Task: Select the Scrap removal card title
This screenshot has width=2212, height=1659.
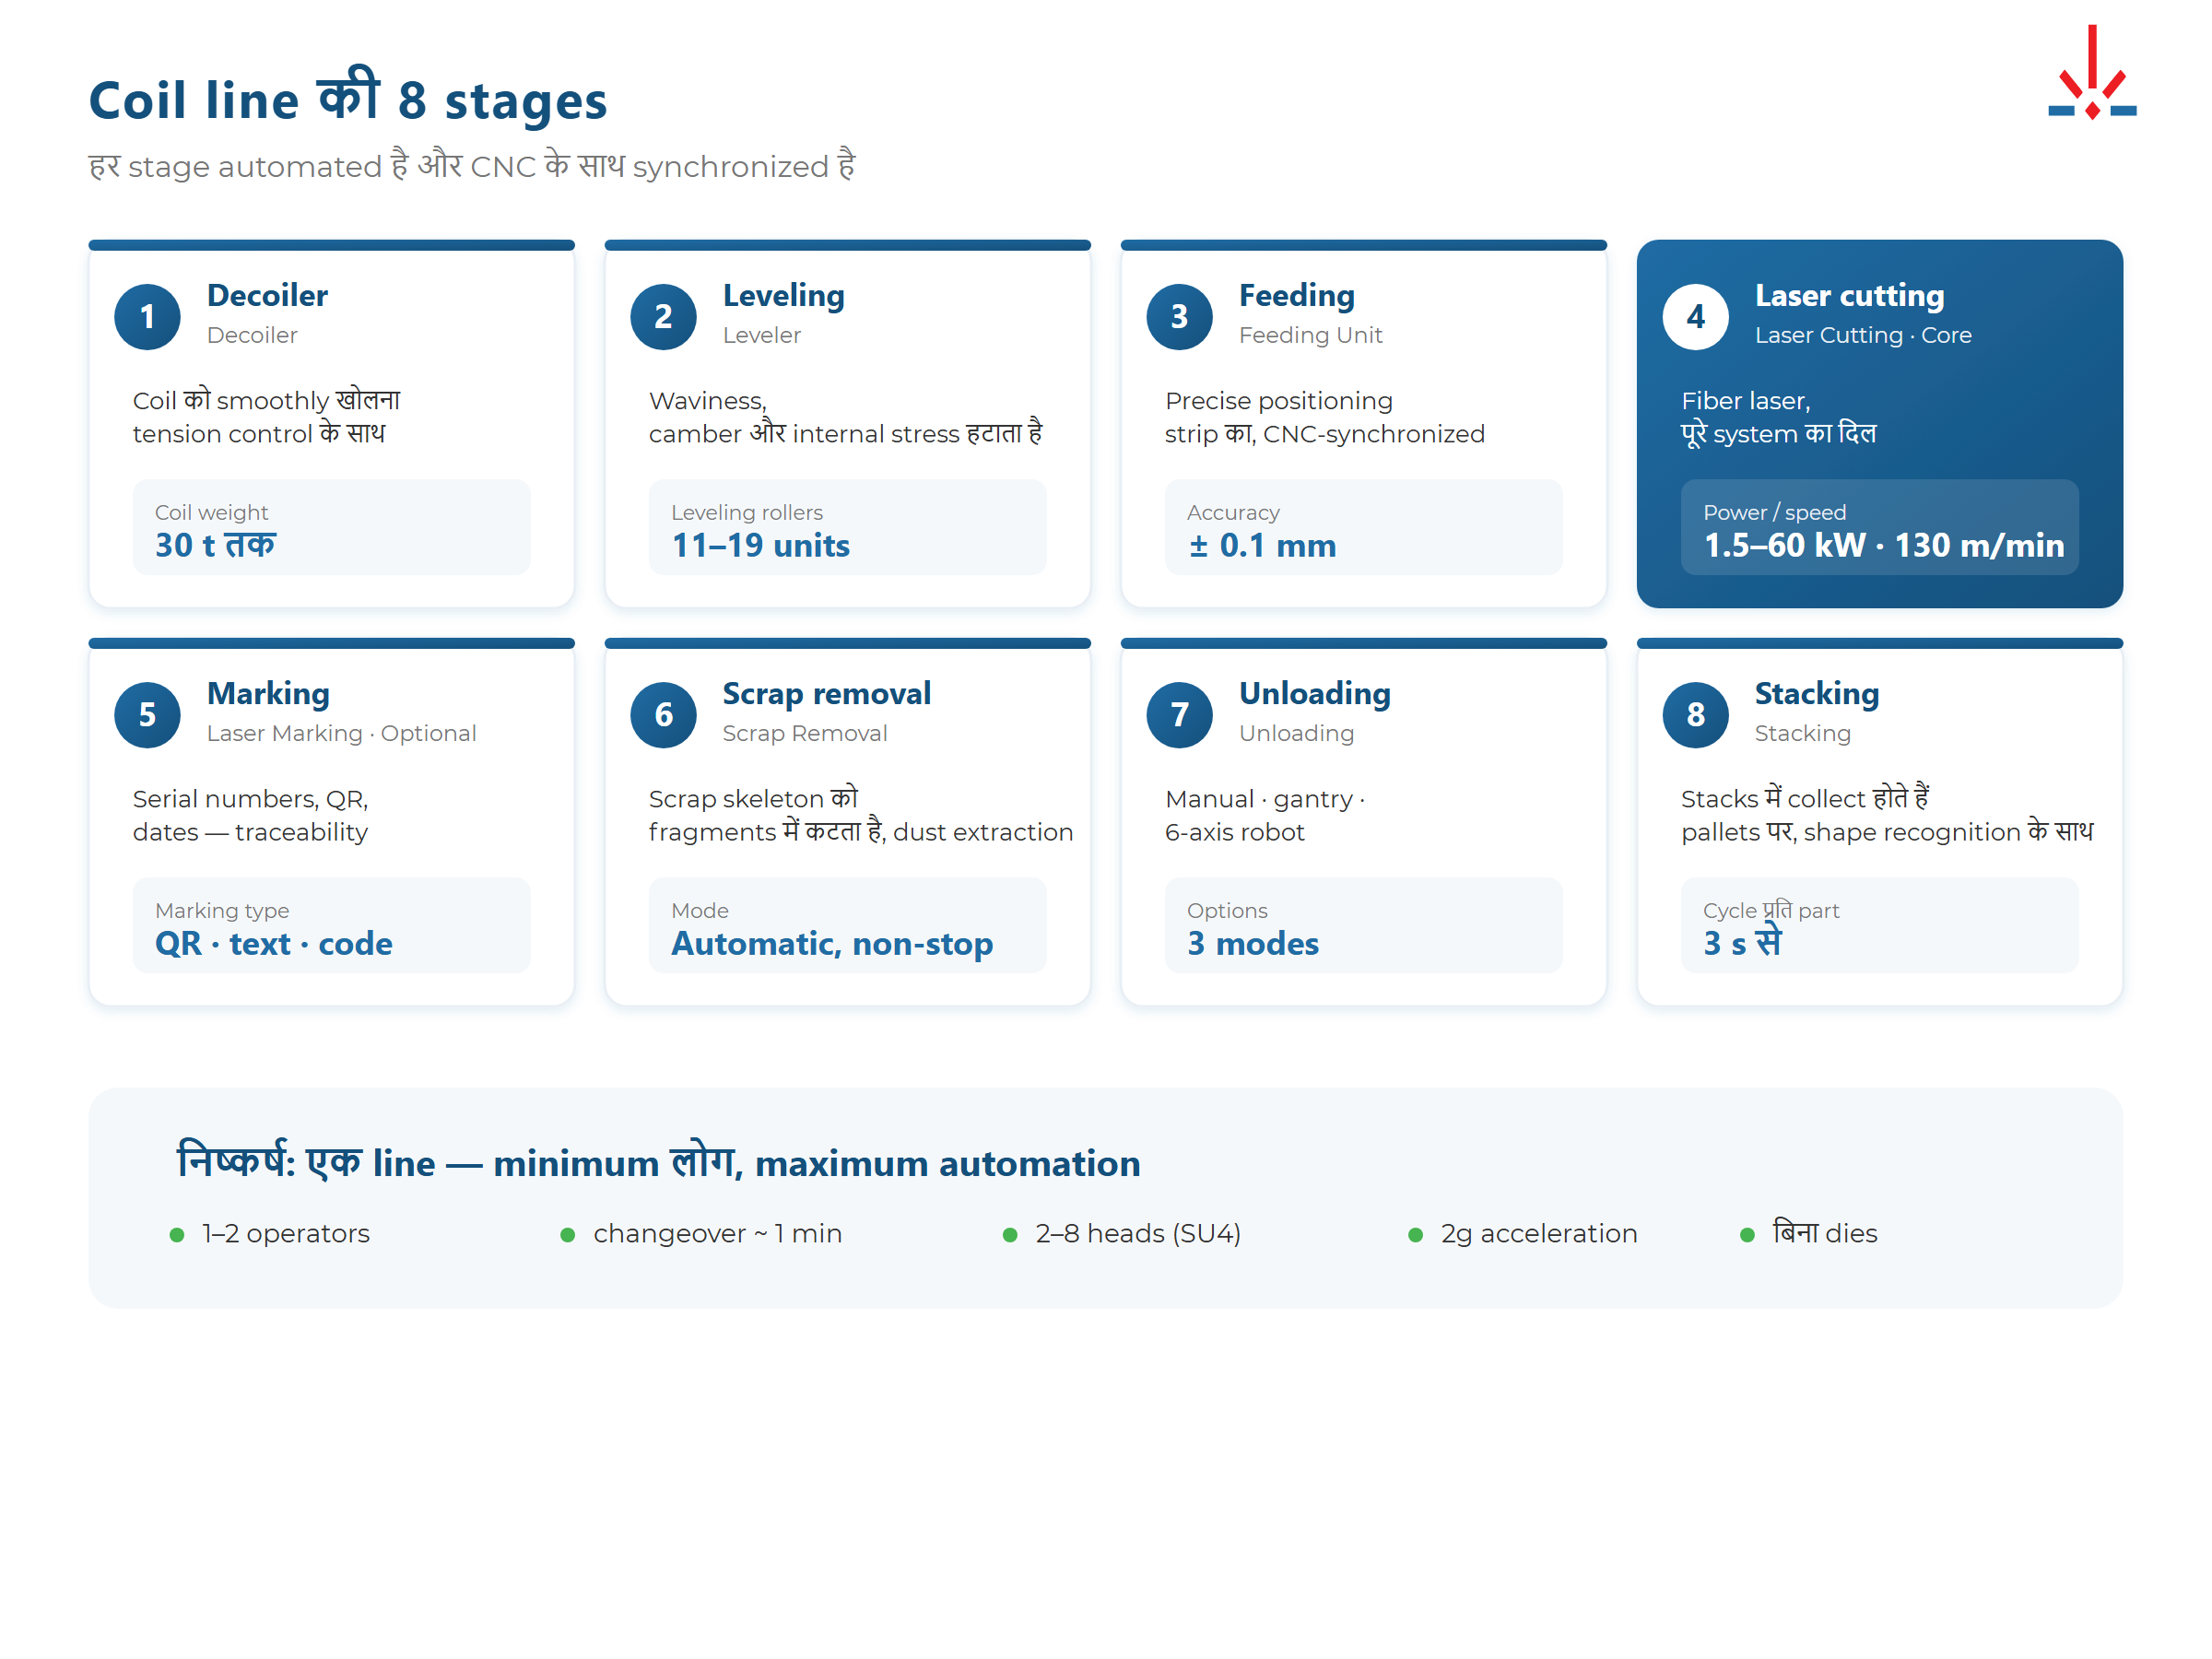Action: 827,694
